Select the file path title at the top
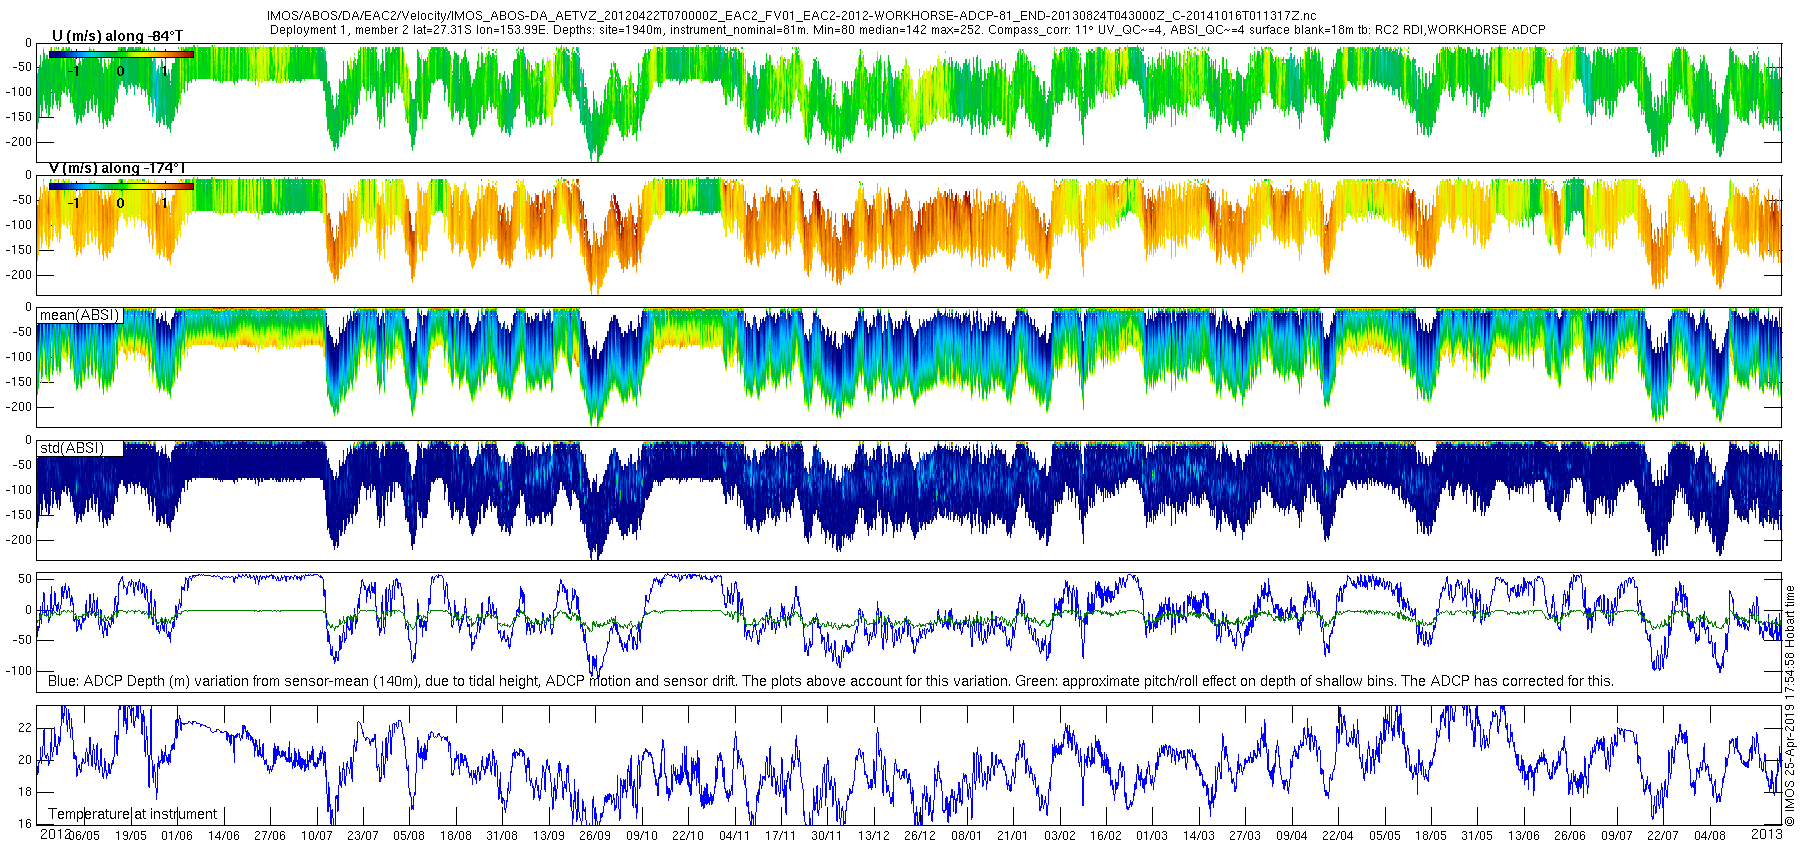The width and height of the screenshot is (1800, 850). click(792, 16)
